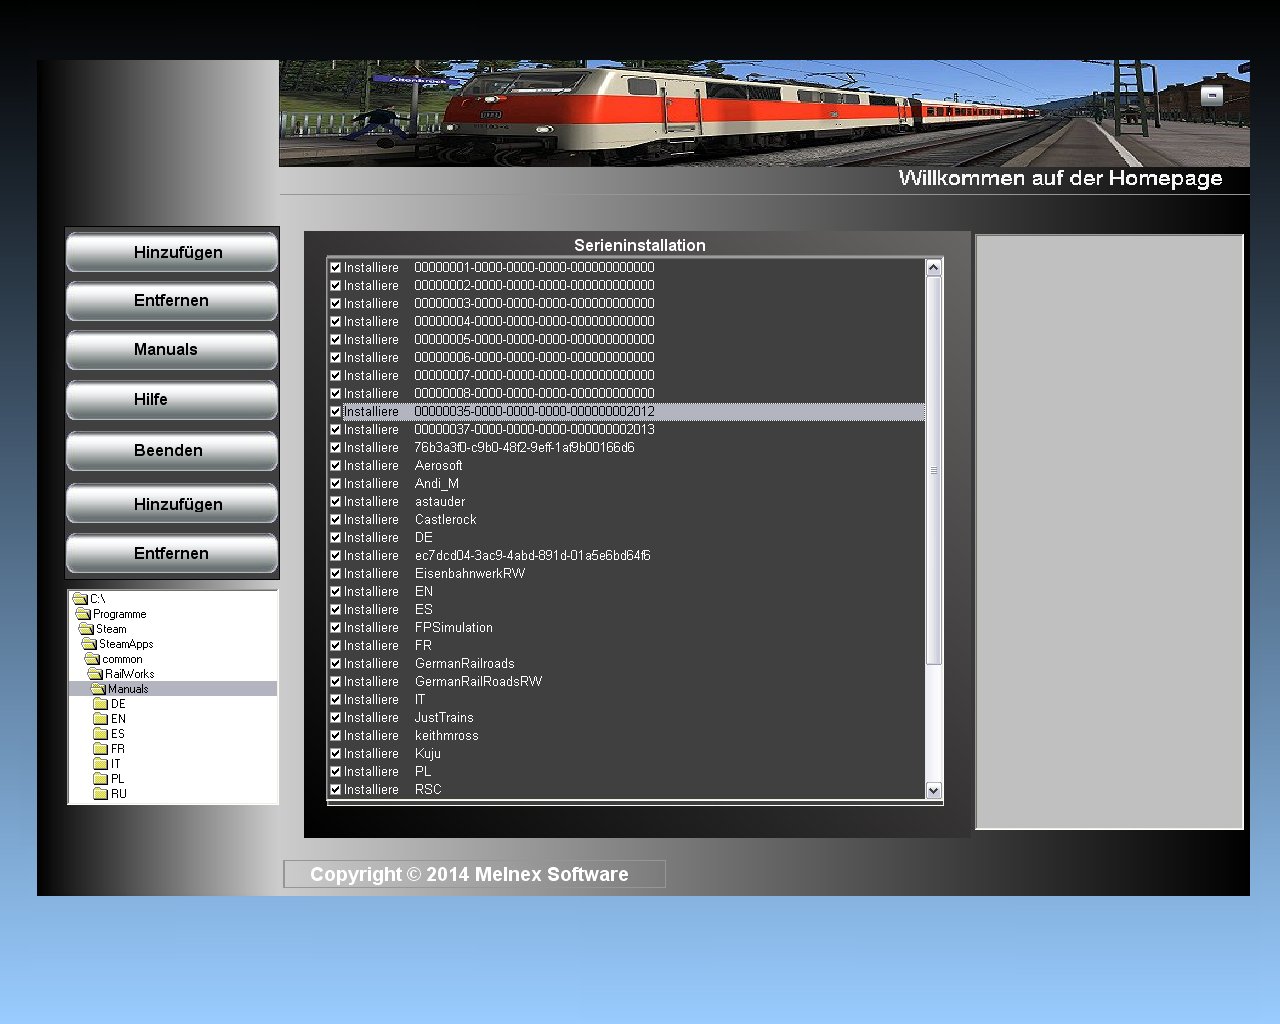Image resolution: width=1280 pixels, height=1024 pixels.
Task: Minimize the app using banner button
Action: [x=1211, y=96]
